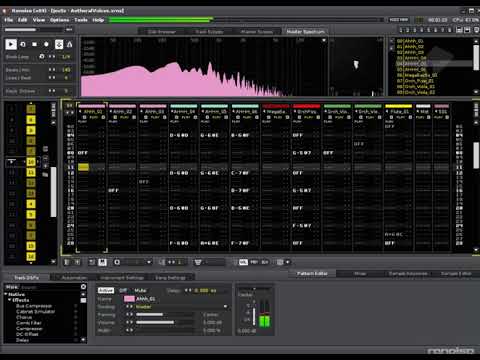Switch to the Track Scopes tab

[209, 32]
